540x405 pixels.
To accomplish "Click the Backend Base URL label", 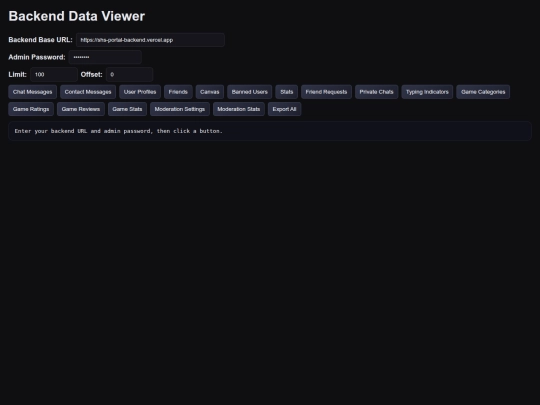I will coord(40,40).
